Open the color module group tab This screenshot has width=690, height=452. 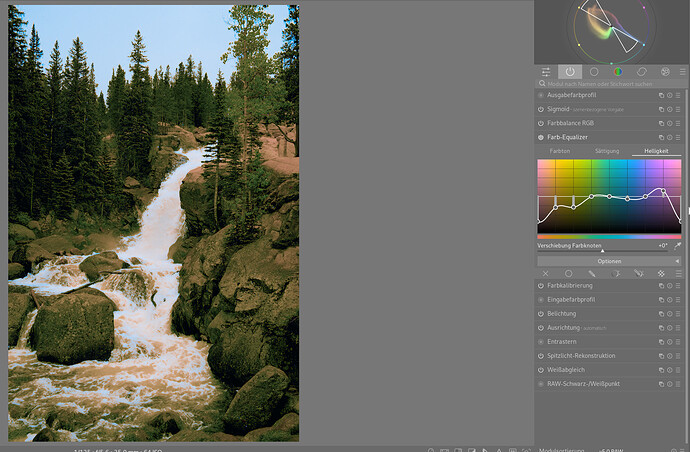618,72
